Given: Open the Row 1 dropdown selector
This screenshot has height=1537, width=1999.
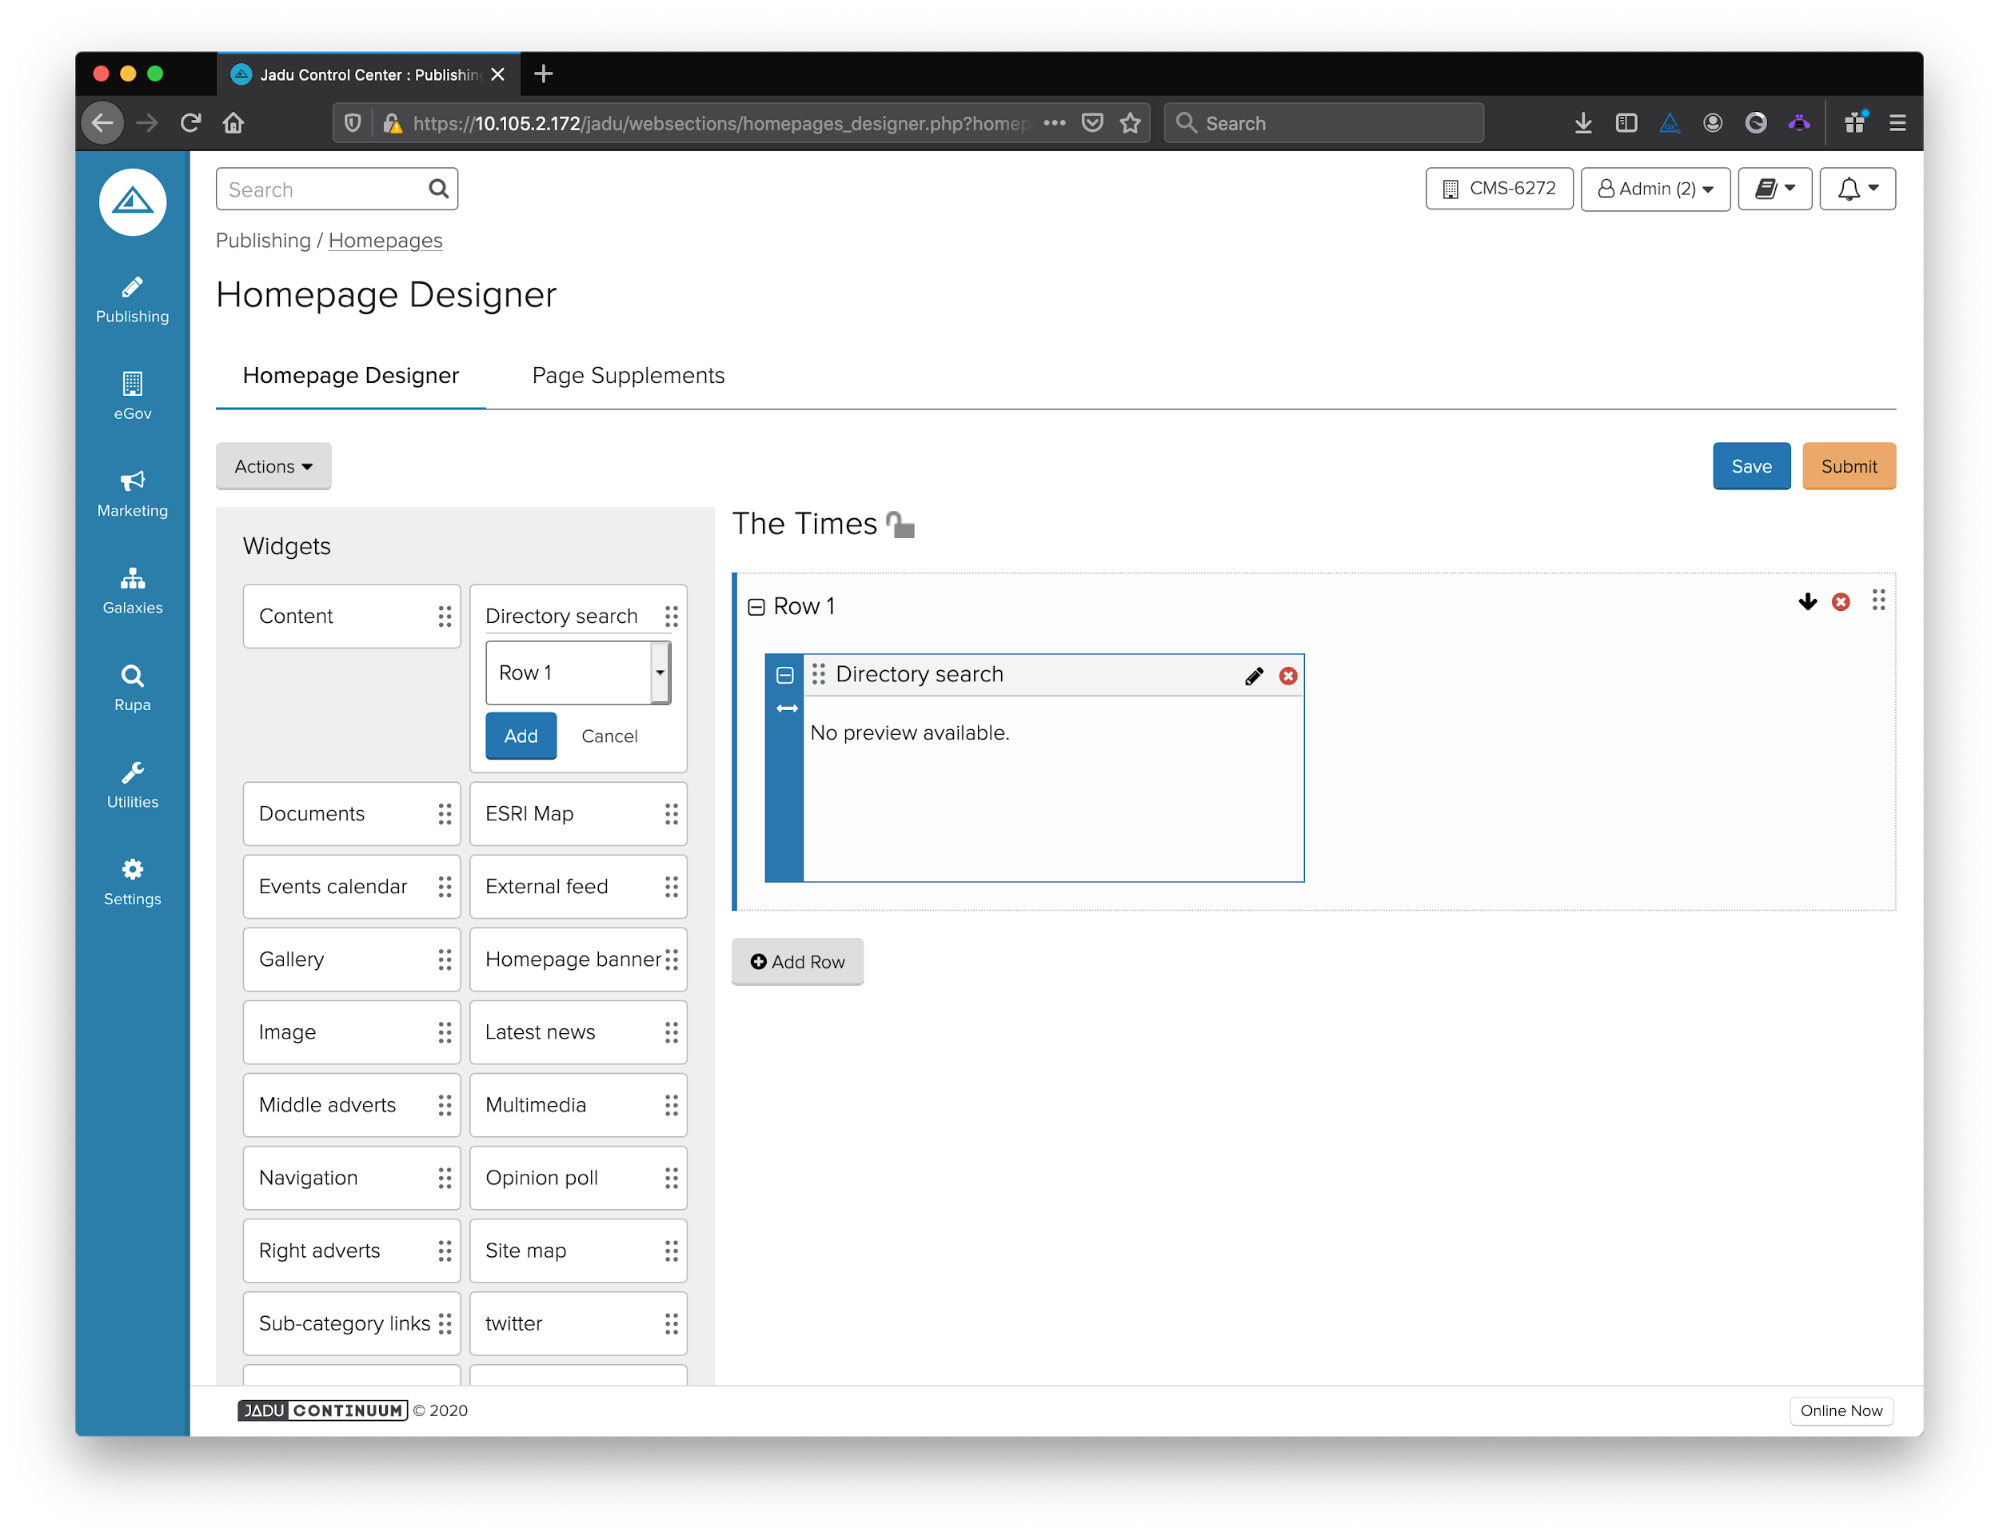Looking at the screenshot, I should point(577,673).
